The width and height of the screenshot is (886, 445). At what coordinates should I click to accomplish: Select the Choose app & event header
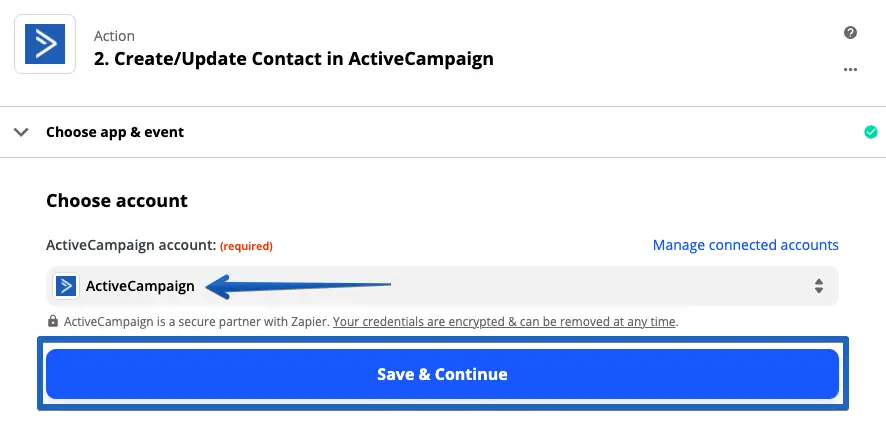(x=115, y=132)
